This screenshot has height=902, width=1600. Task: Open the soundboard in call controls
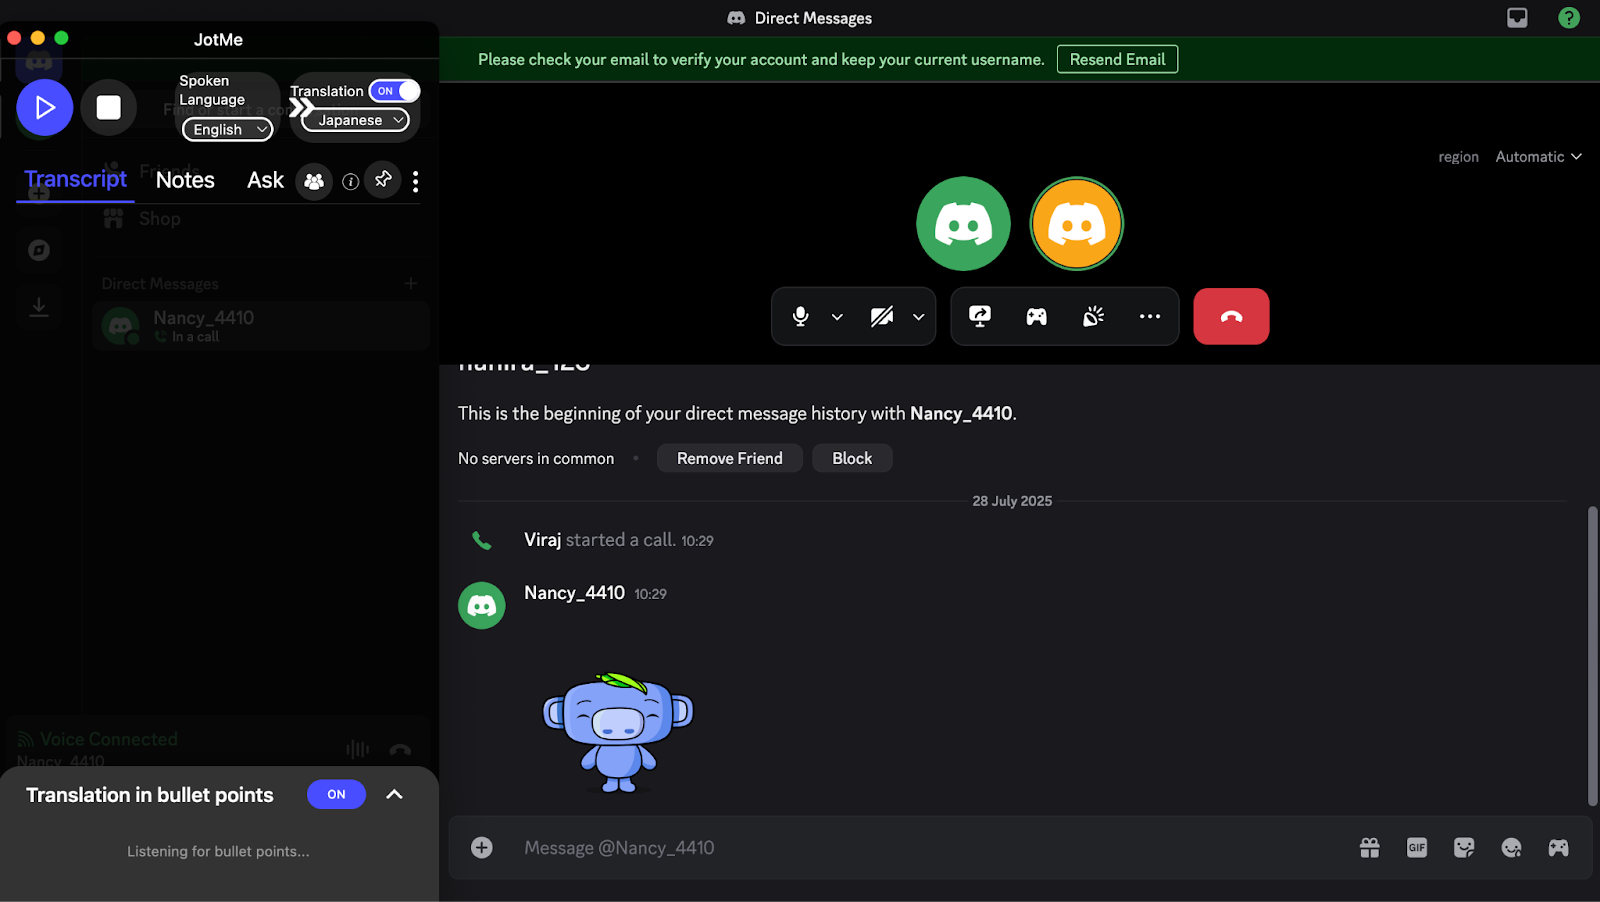1093,317
